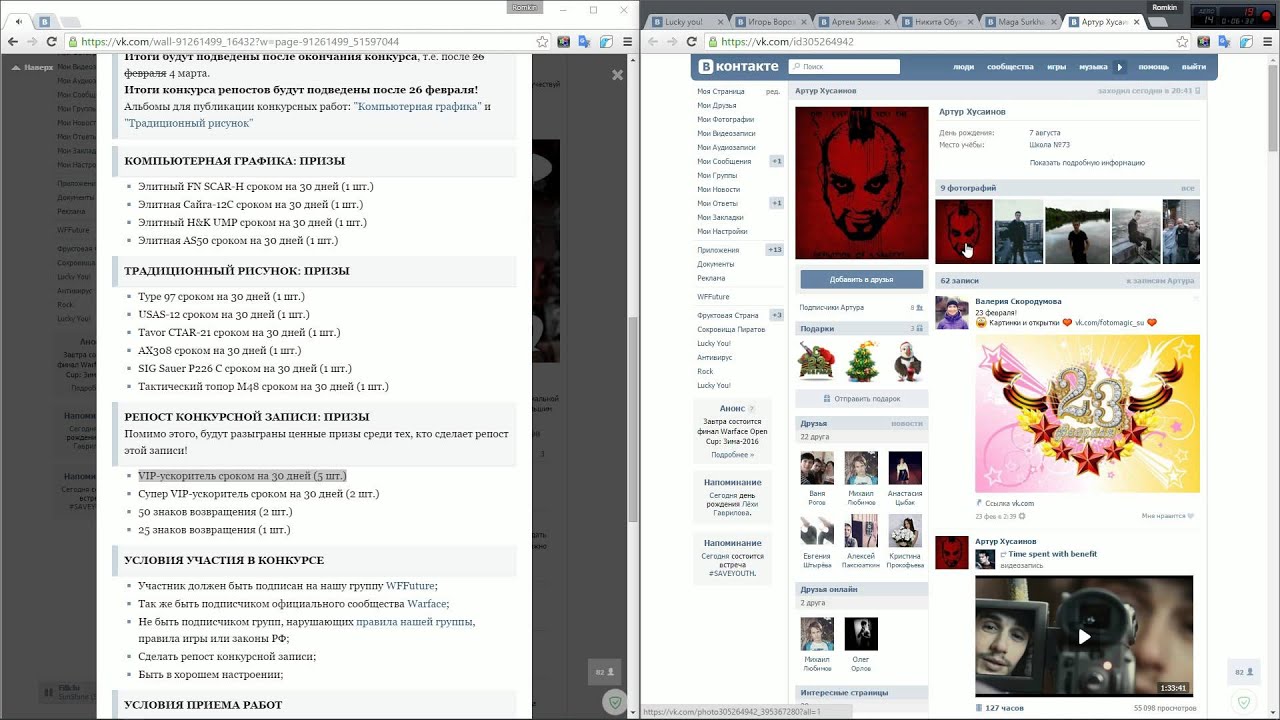The height and width of the screenshot is (720, 1280).
Task: Open "сообщества" in VK header
Action: coord(1010,67)
